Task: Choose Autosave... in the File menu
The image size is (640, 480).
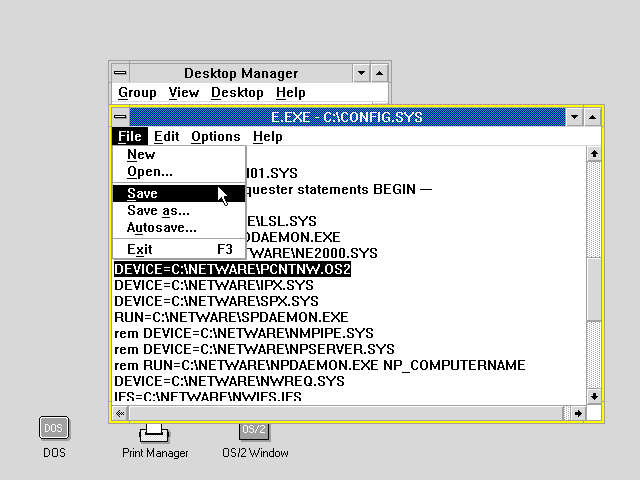Action: coord(179,227)
